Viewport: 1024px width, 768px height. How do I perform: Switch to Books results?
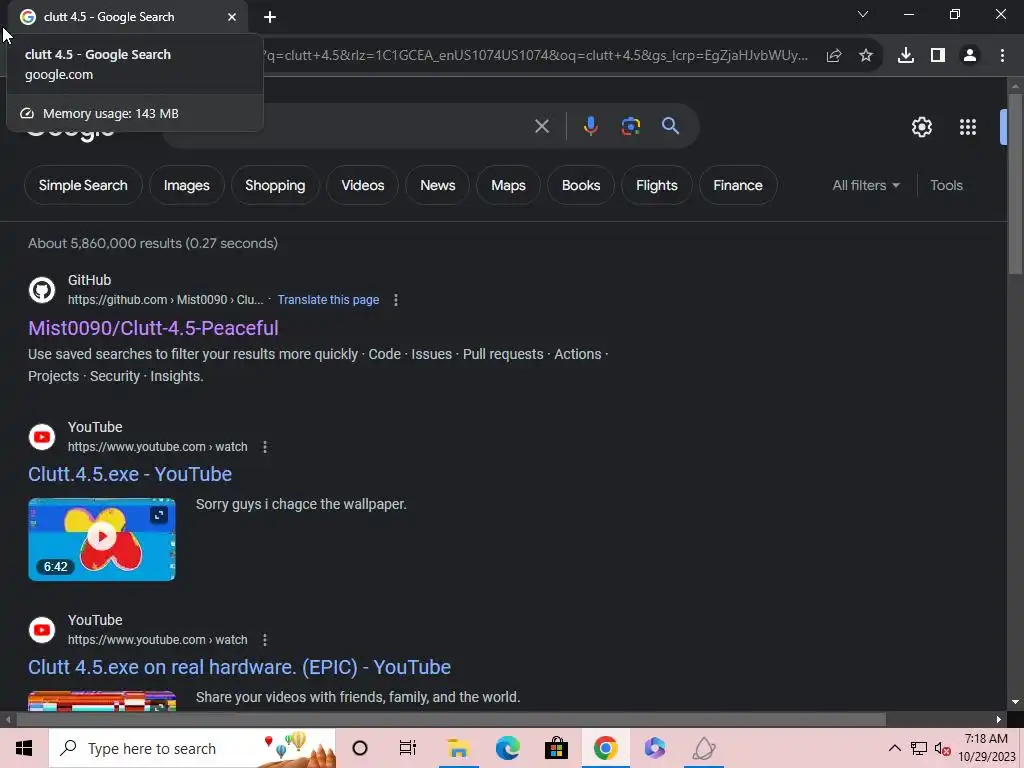coord(581,185)
